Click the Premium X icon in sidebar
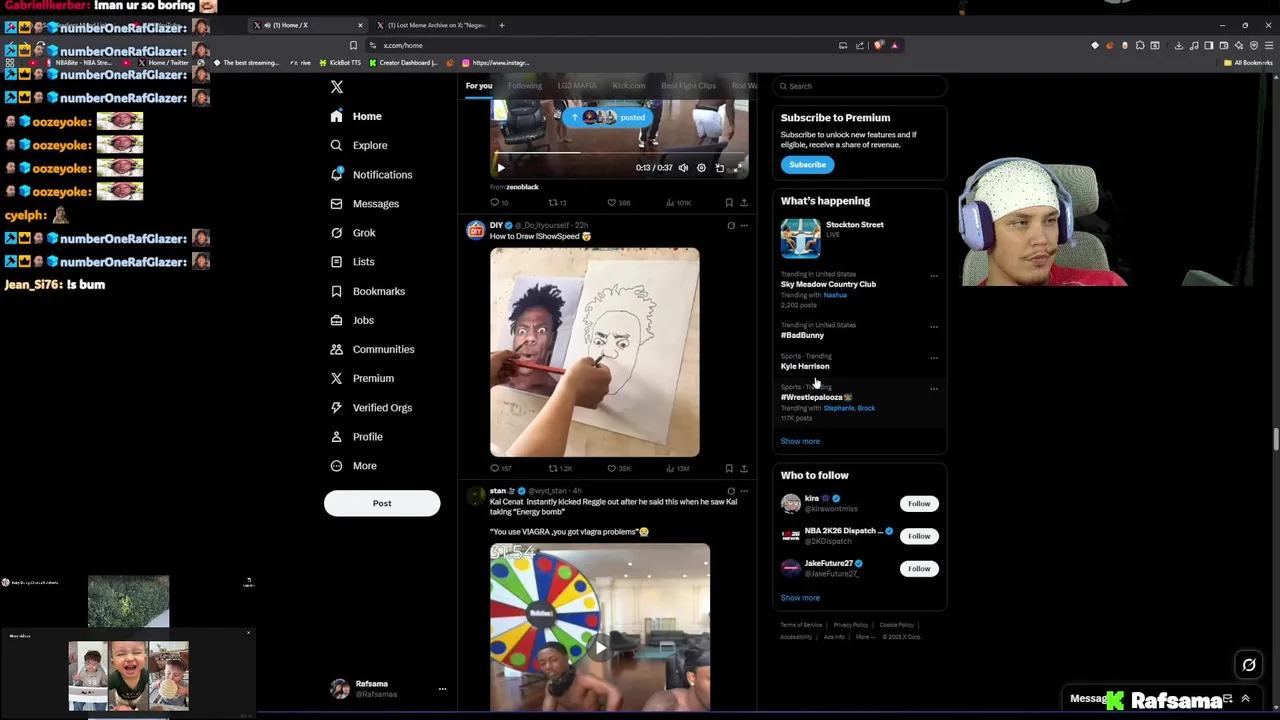1280x720 pixels. (336, 378)
